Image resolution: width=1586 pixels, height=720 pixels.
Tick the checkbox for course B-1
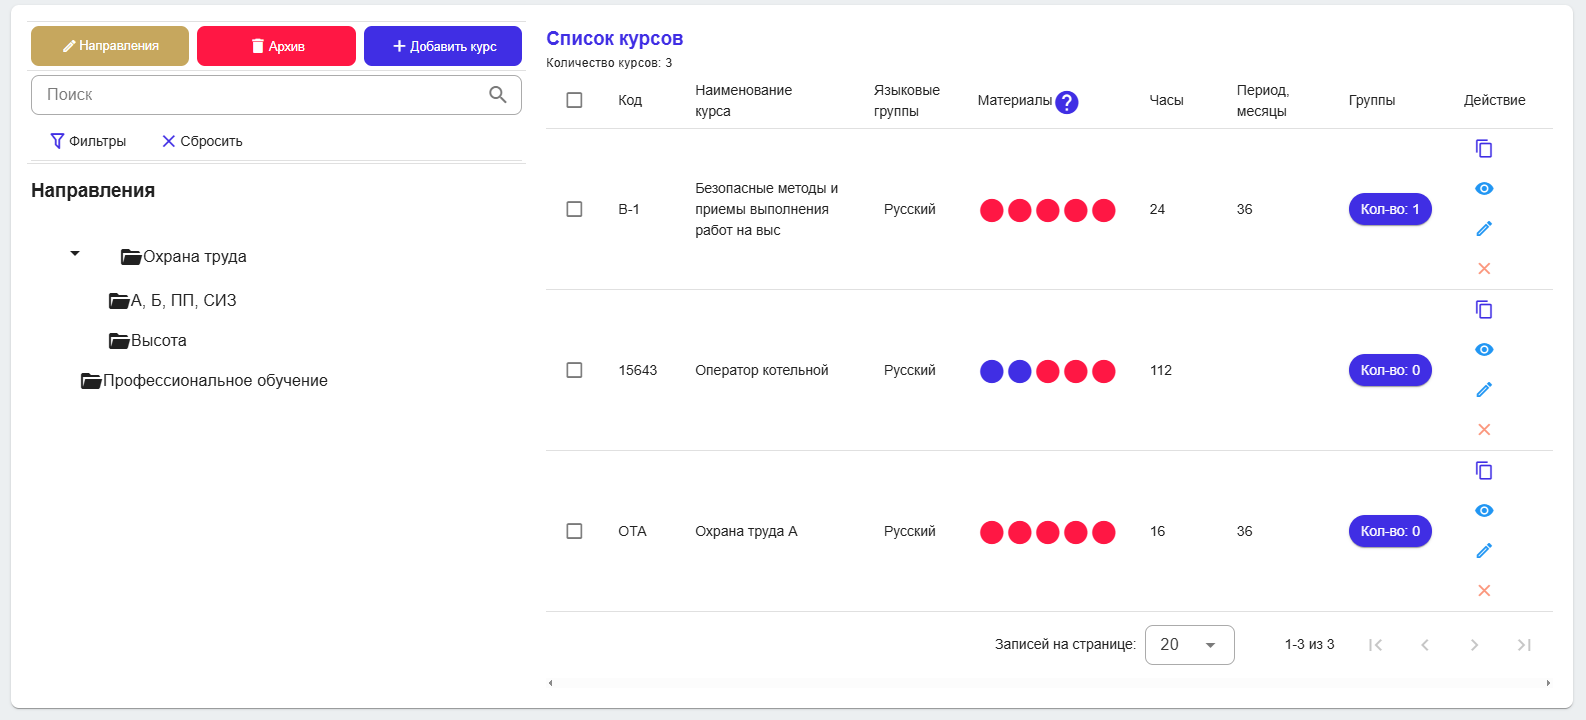tap(574, 209)
